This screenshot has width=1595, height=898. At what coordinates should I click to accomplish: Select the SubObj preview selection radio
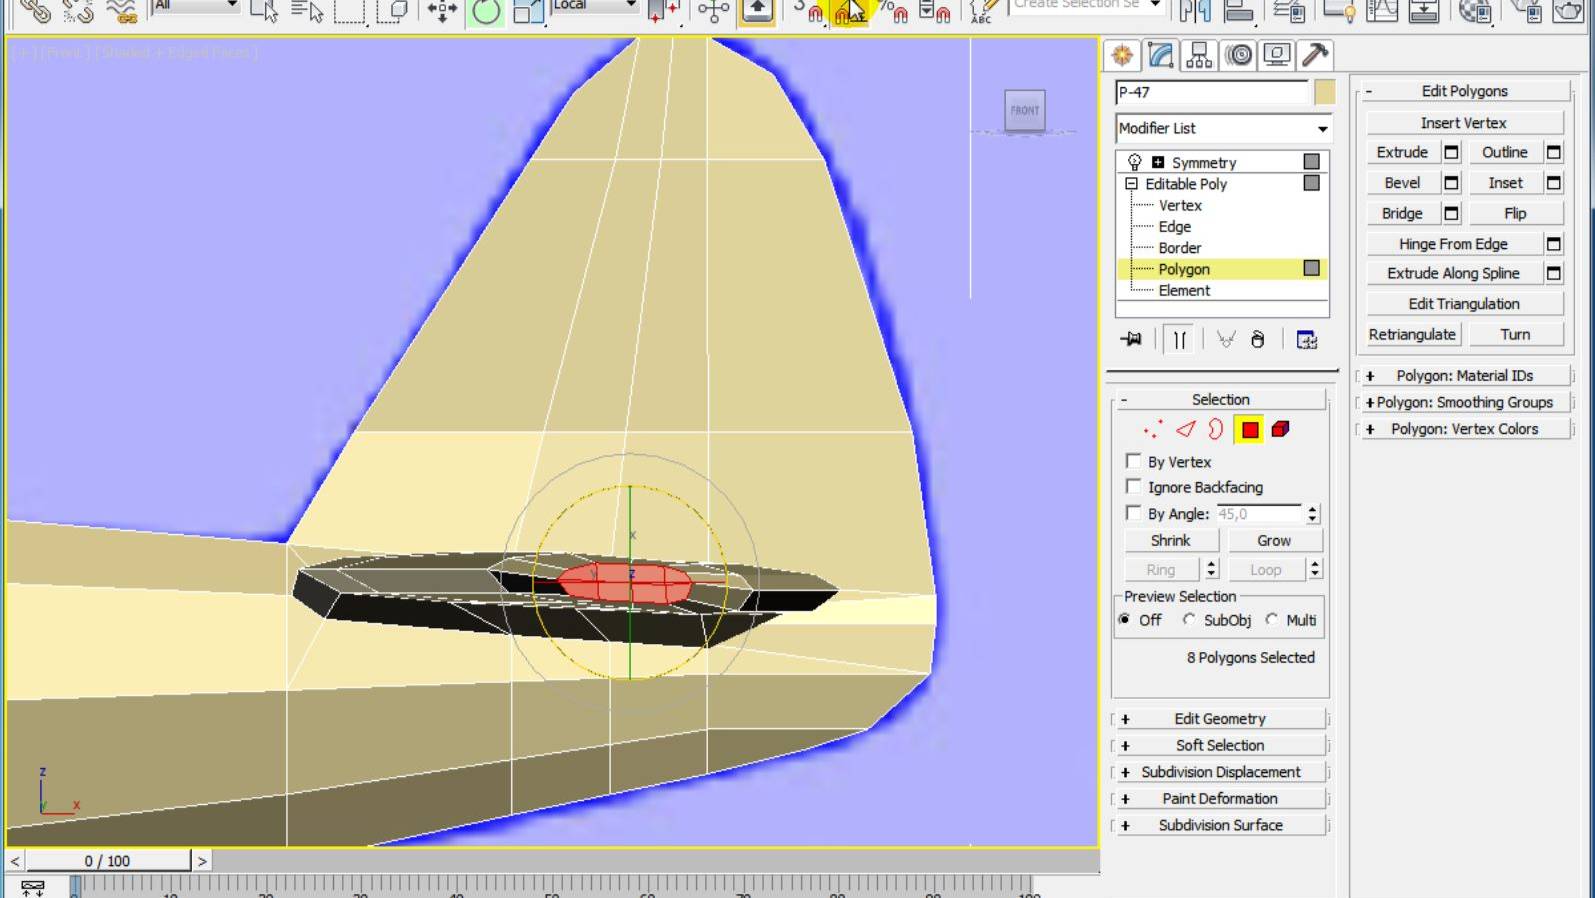(x=1189, y=620)
